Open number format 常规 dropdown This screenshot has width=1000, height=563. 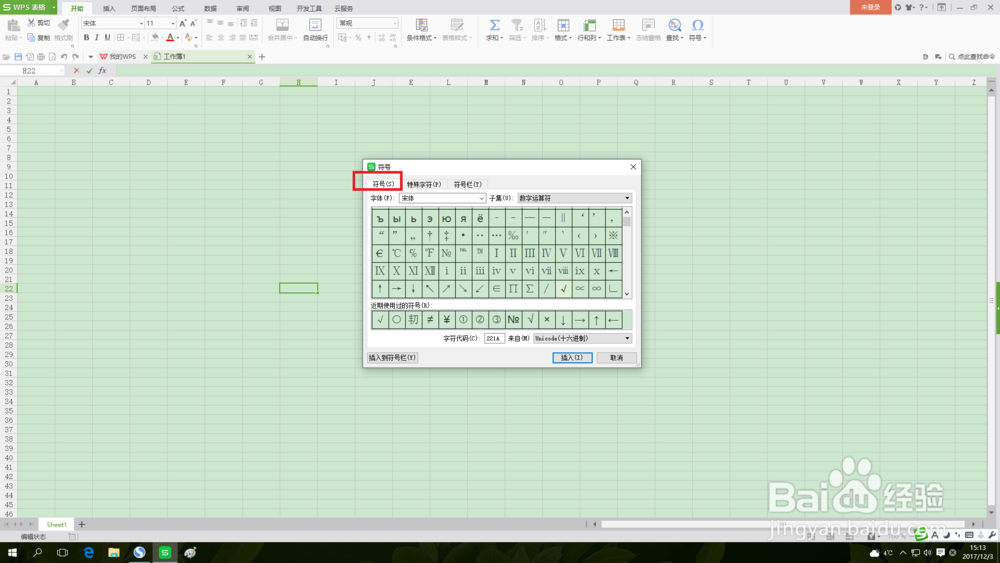[395, 23]
